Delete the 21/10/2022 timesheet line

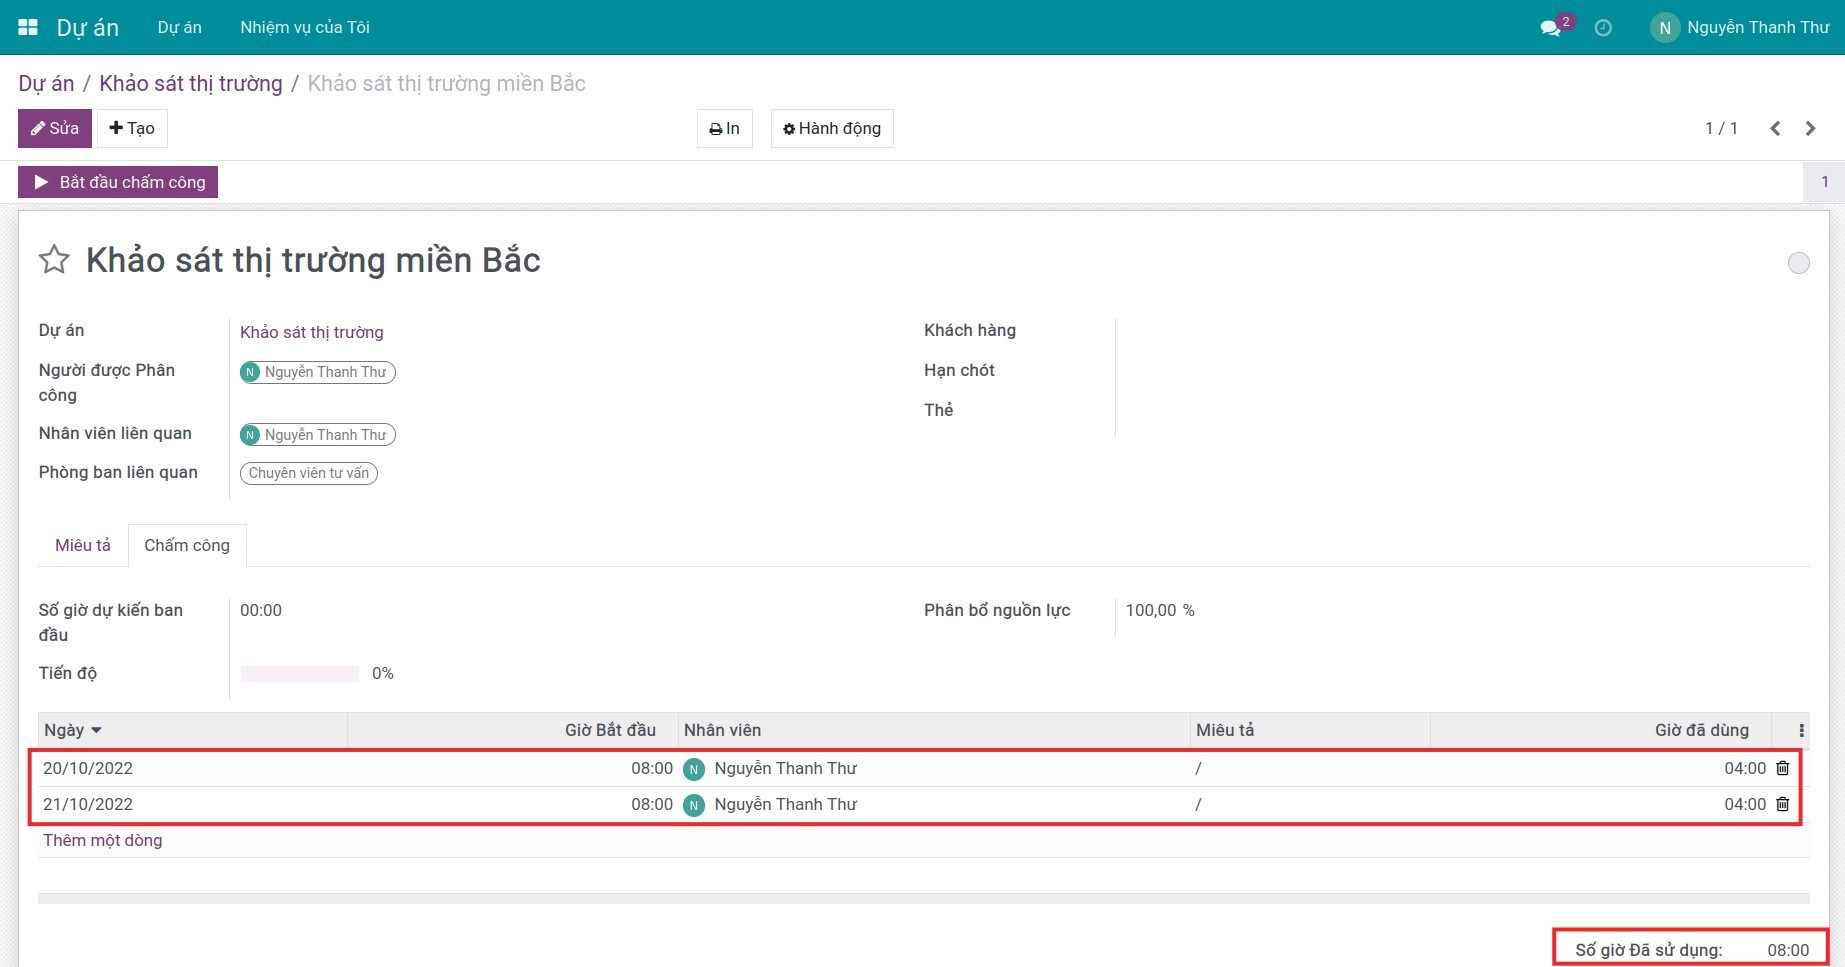coord(1782,804)
